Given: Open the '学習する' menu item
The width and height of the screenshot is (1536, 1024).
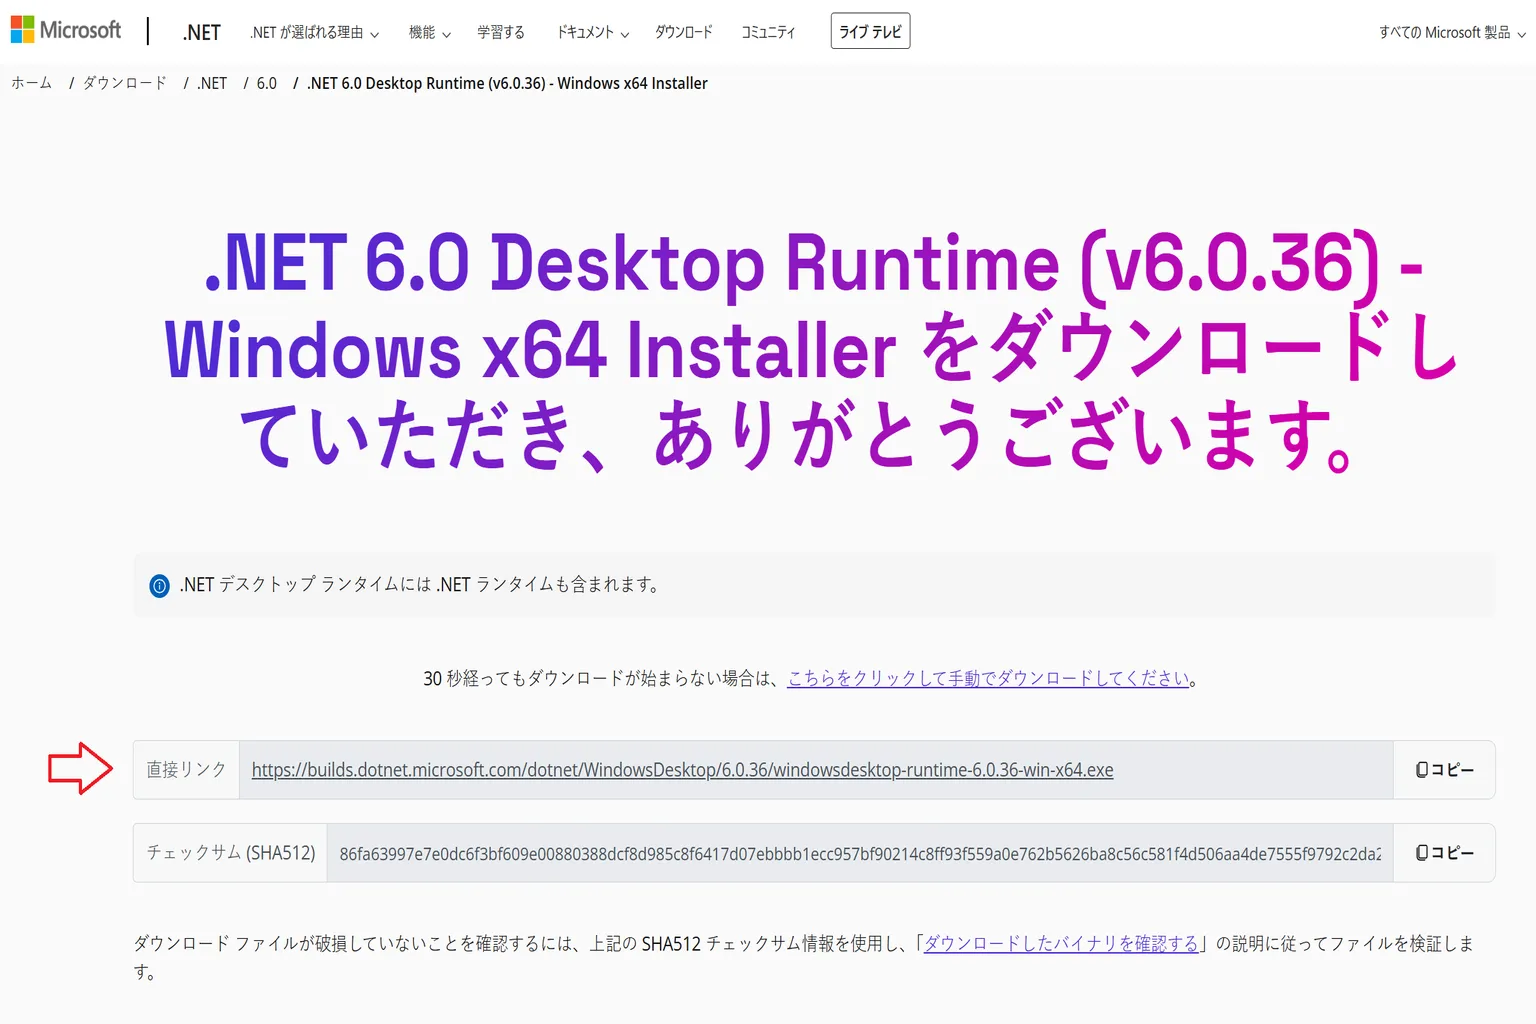Looking at the screenshot, I should [x=501, y=32].
